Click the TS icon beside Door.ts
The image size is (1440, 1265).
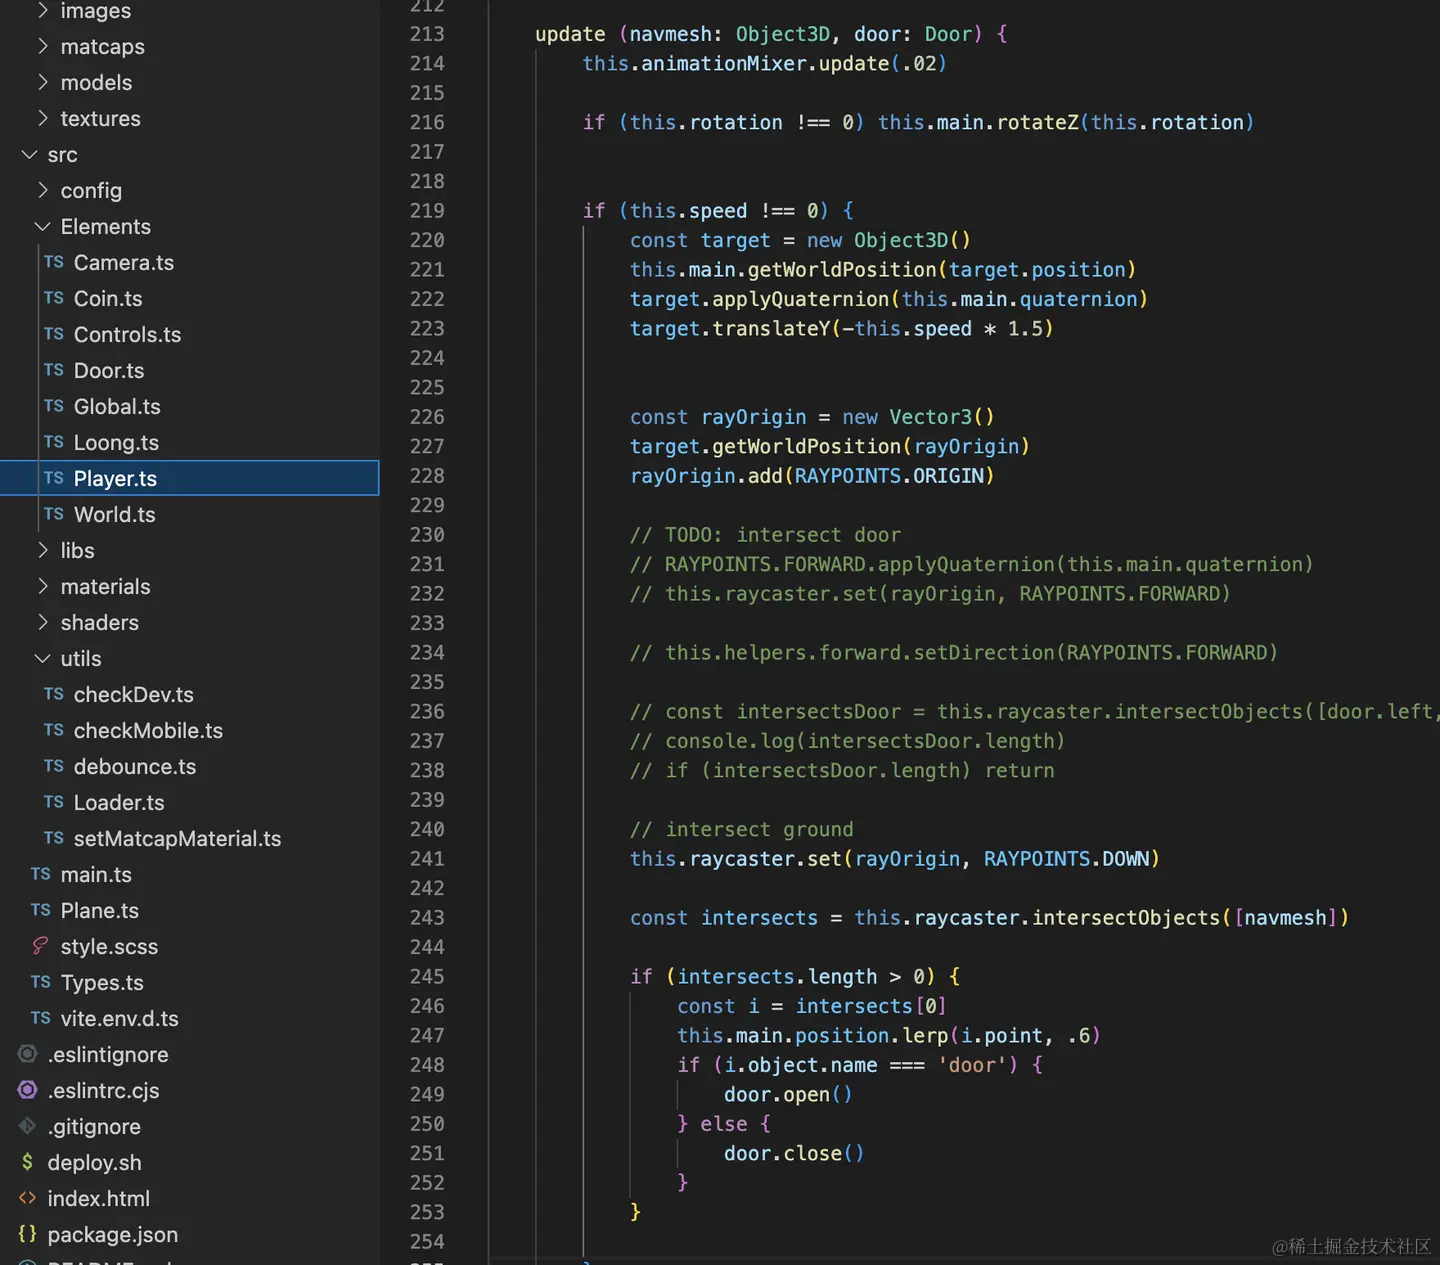(54, 370)
